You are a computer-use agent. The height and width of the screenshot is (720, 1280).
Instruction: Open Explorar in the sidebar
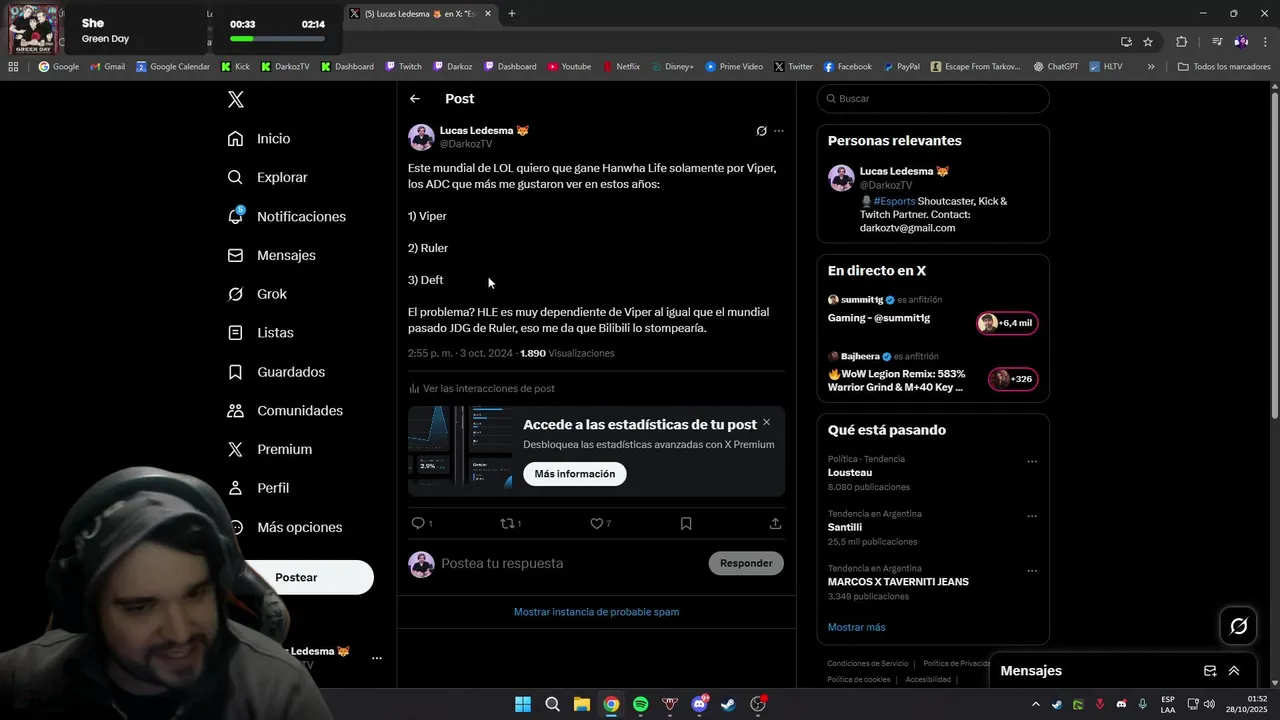(x=268, y=177)
